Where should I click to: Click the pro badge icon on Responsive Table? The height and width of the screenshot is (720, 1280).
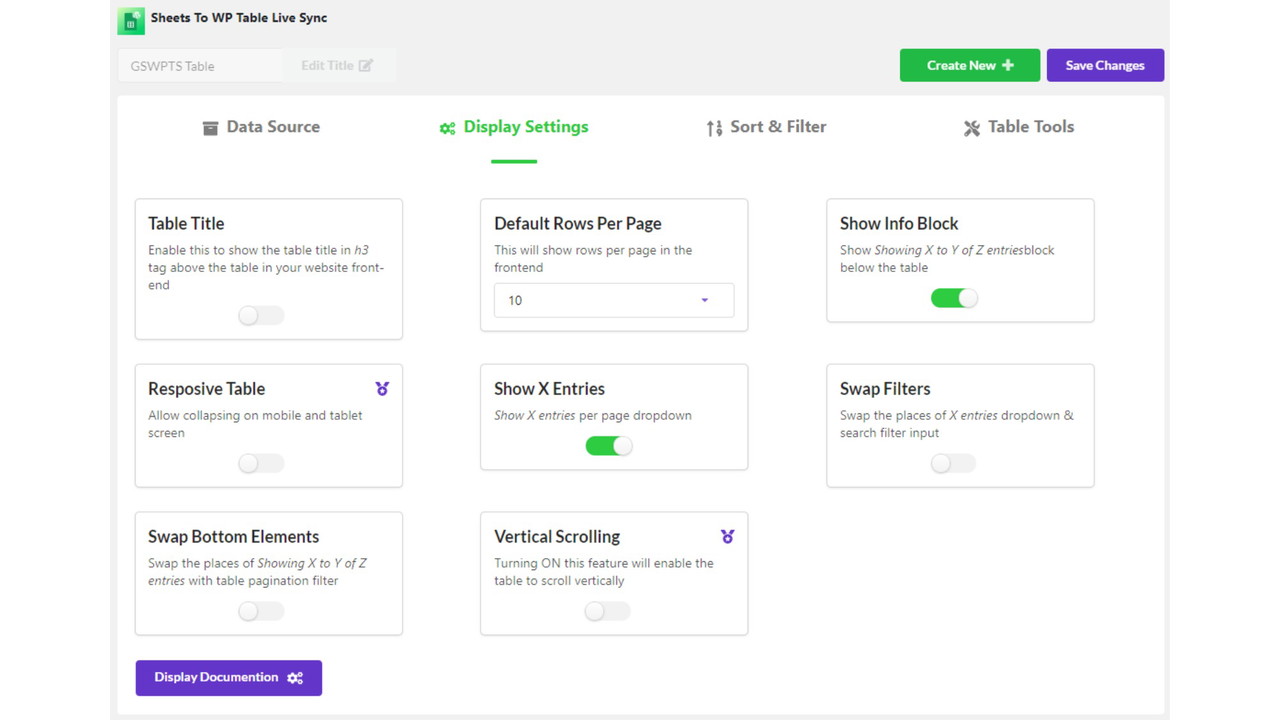tap(382, 388)
